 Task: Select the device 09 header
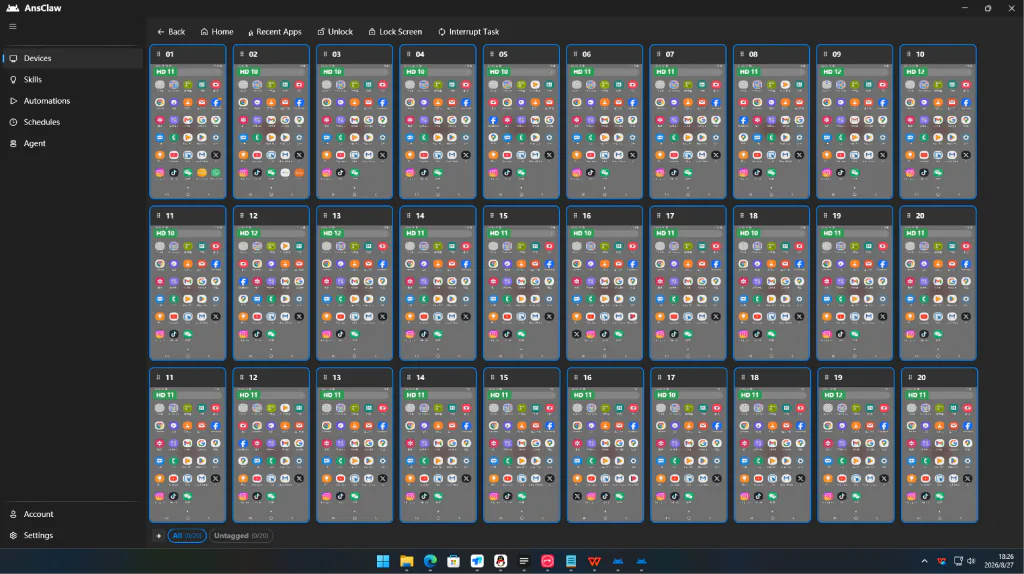[x=854, y=54]
